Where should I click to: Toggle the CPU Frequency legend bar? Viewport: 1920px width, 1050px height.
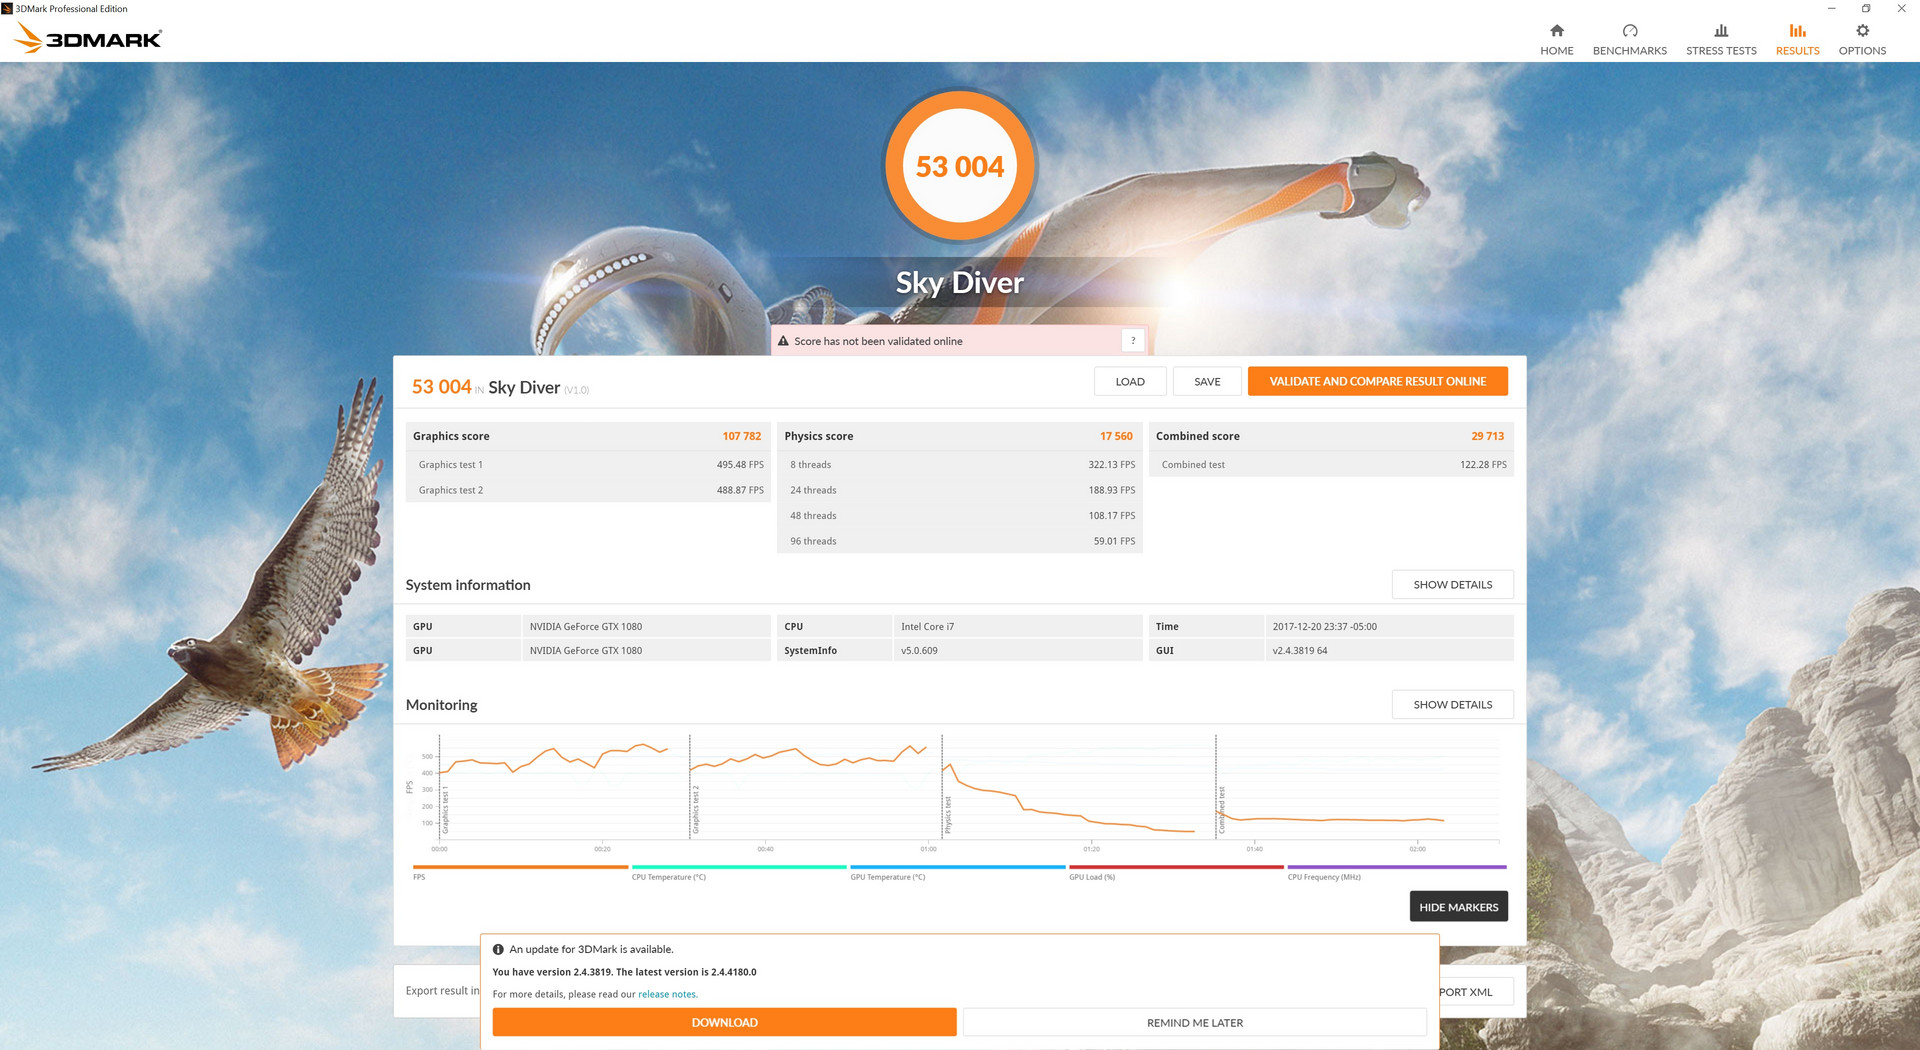(x=1396, y=867)
